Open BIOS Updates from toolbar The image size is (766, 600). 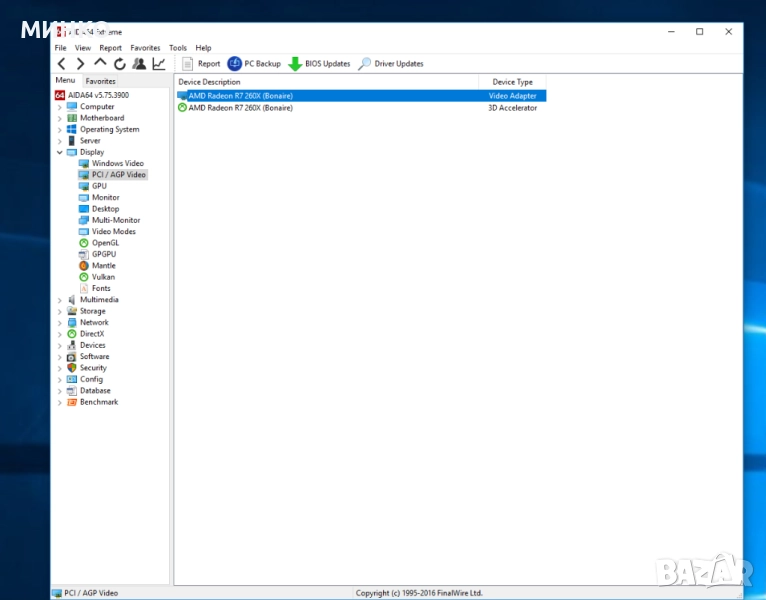click(x=319, y=64)
